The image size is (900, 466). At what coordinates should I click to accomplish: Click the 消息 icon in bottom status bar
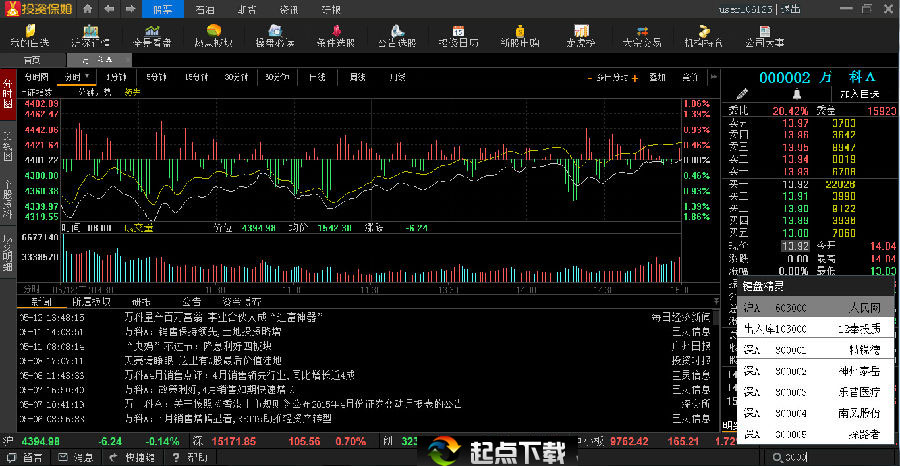click(x=63, y=458)
